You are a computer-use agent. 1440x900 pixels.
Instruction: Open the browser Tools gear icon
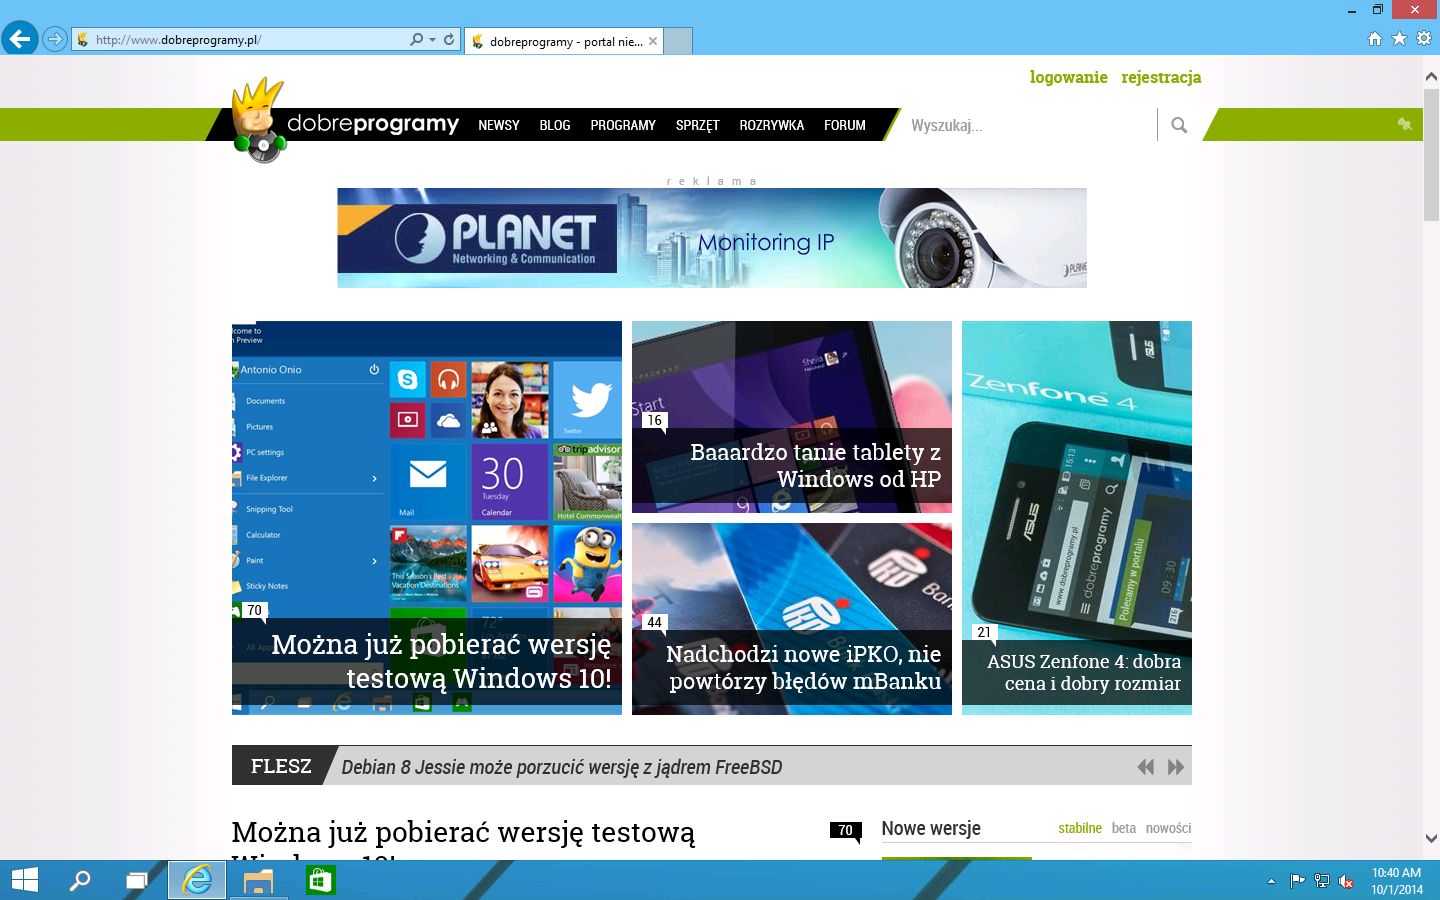(x=1424, y=38)
